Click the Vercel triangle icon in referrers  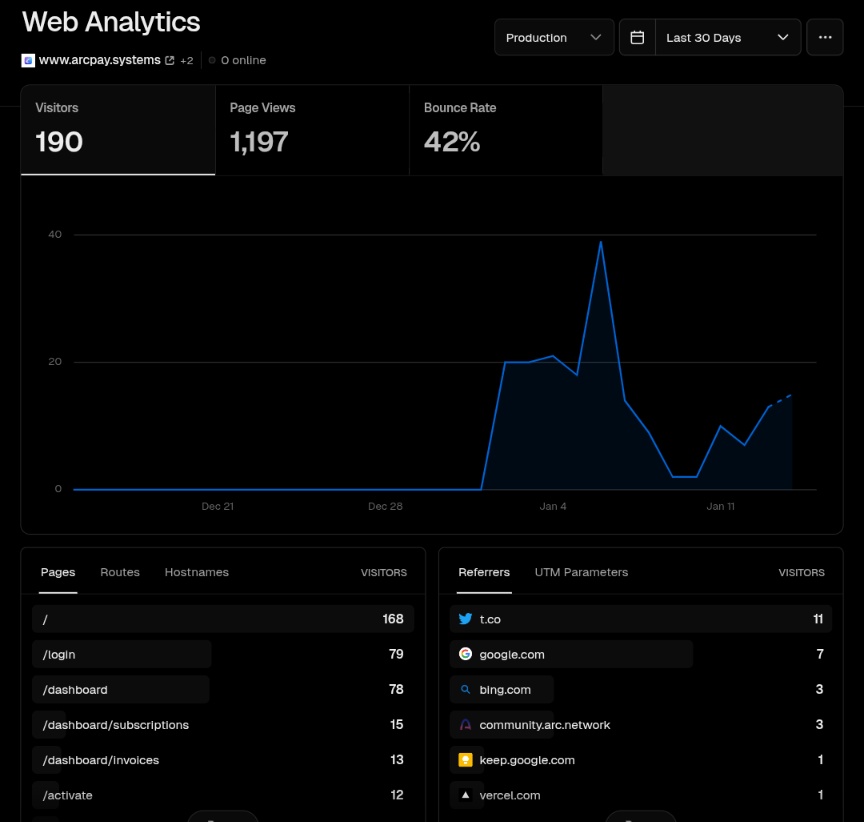(465, 795)
